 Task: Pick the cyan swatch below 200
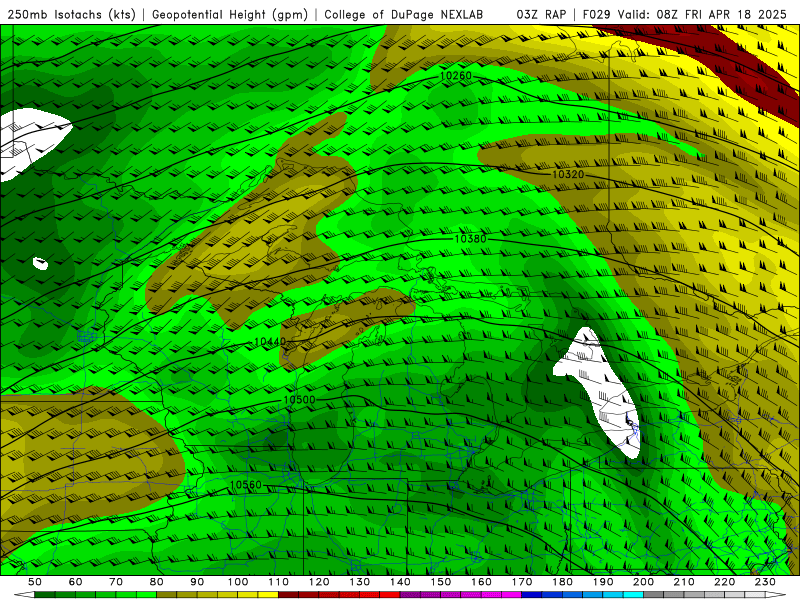633,595
